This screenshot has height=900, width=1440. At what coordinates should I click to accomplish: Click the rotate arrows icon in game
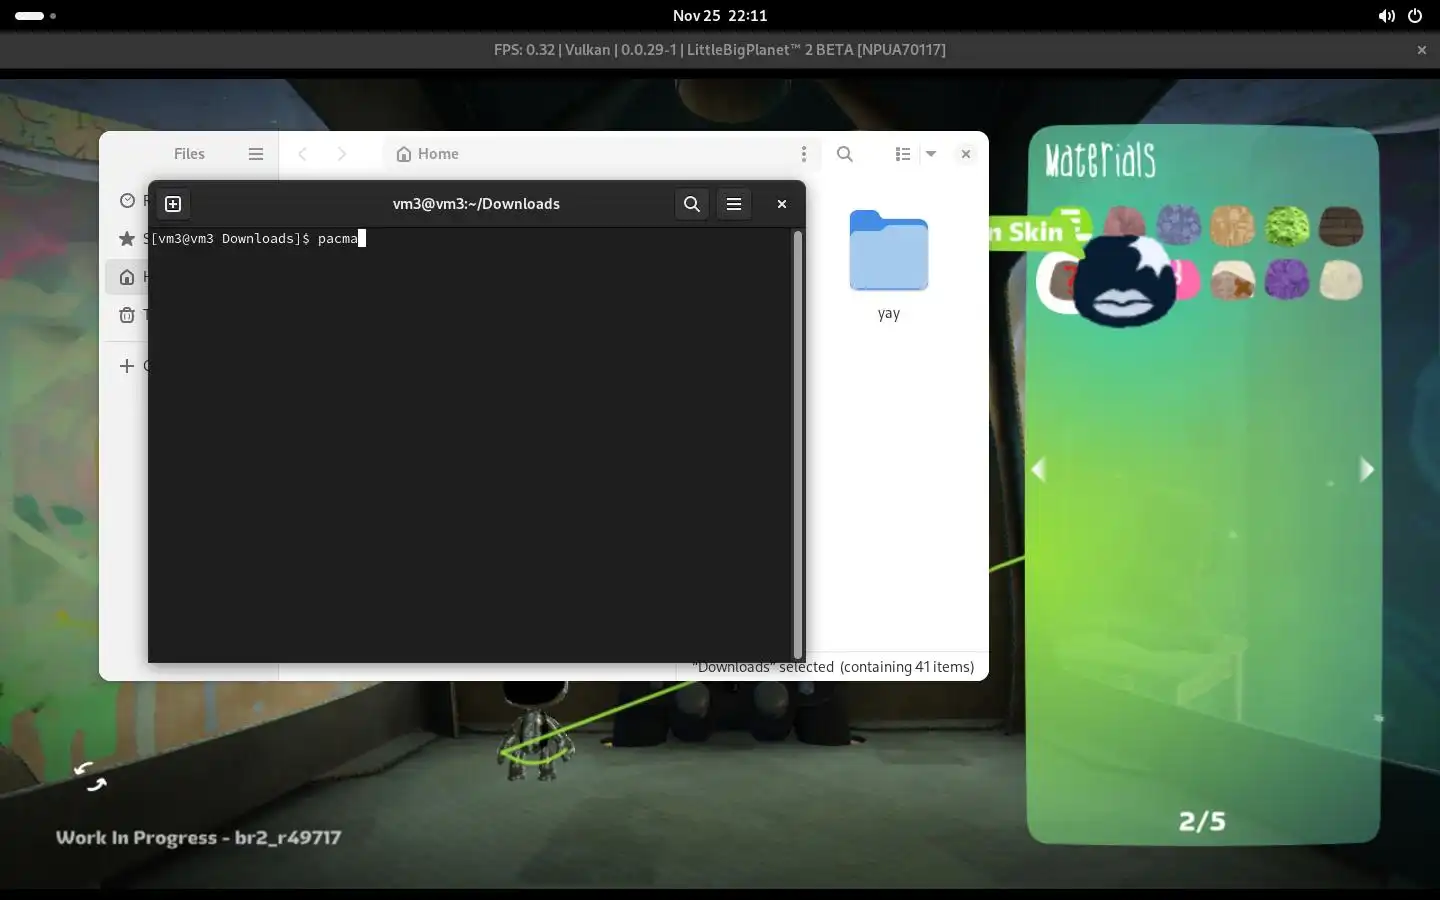coord(90,776)
